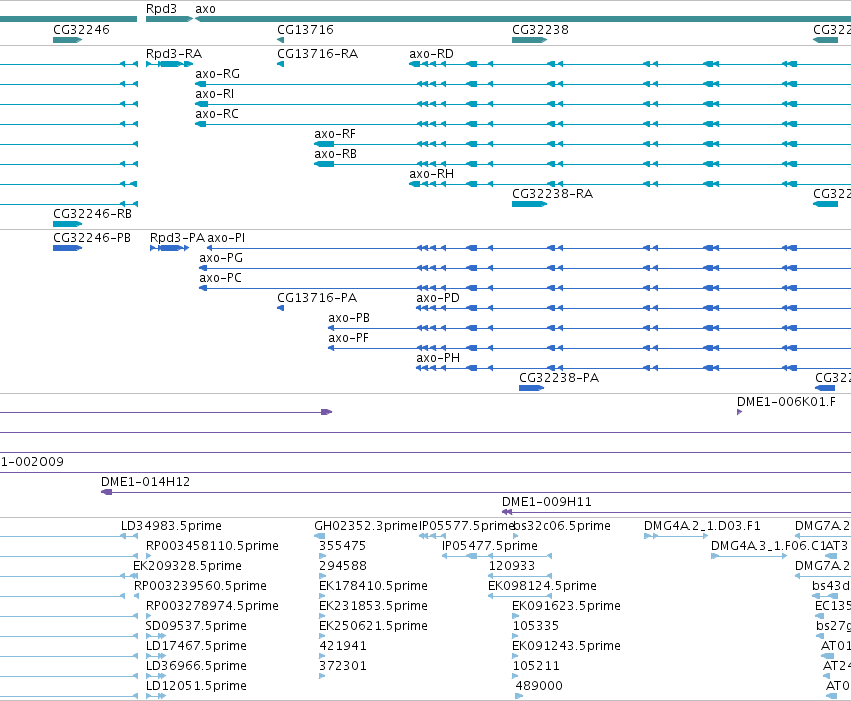This screenshot has width=851, height=701.
Task: Select the IP05477.5prime EST label
Action: tap(490, 546)
